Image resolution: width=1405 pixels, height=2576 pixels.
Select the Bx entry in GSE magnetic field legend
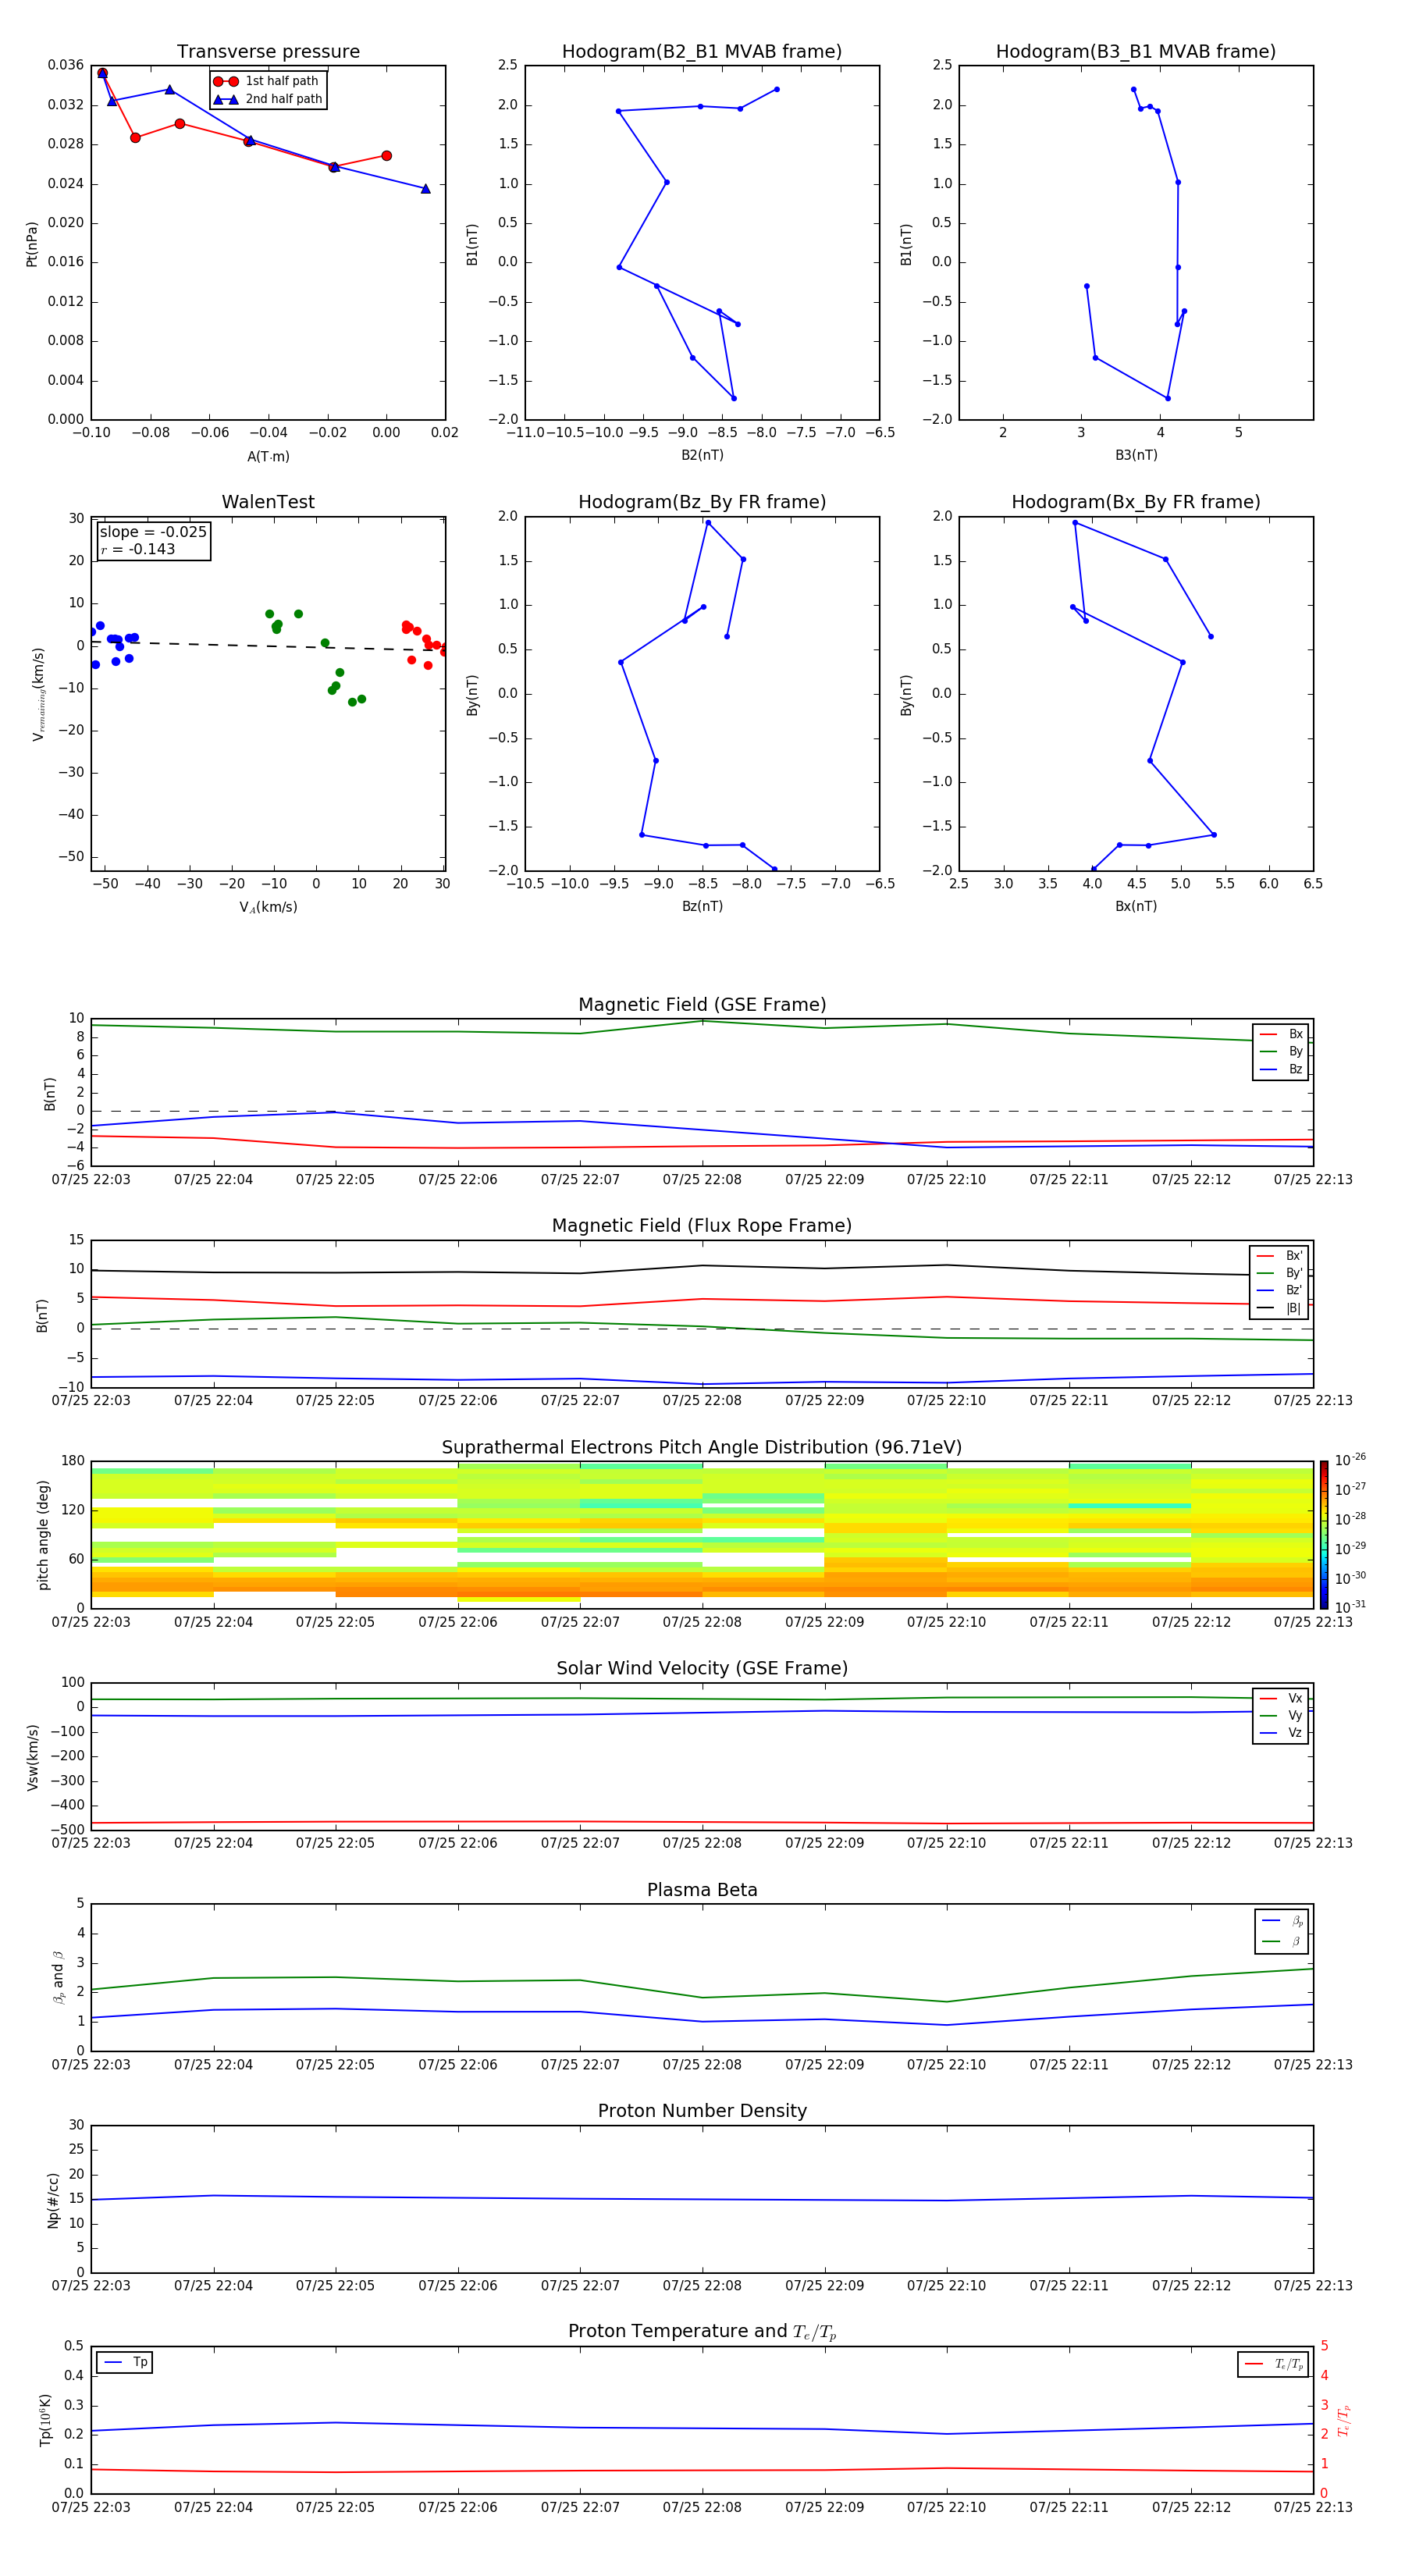(x=1281, y=1034)
